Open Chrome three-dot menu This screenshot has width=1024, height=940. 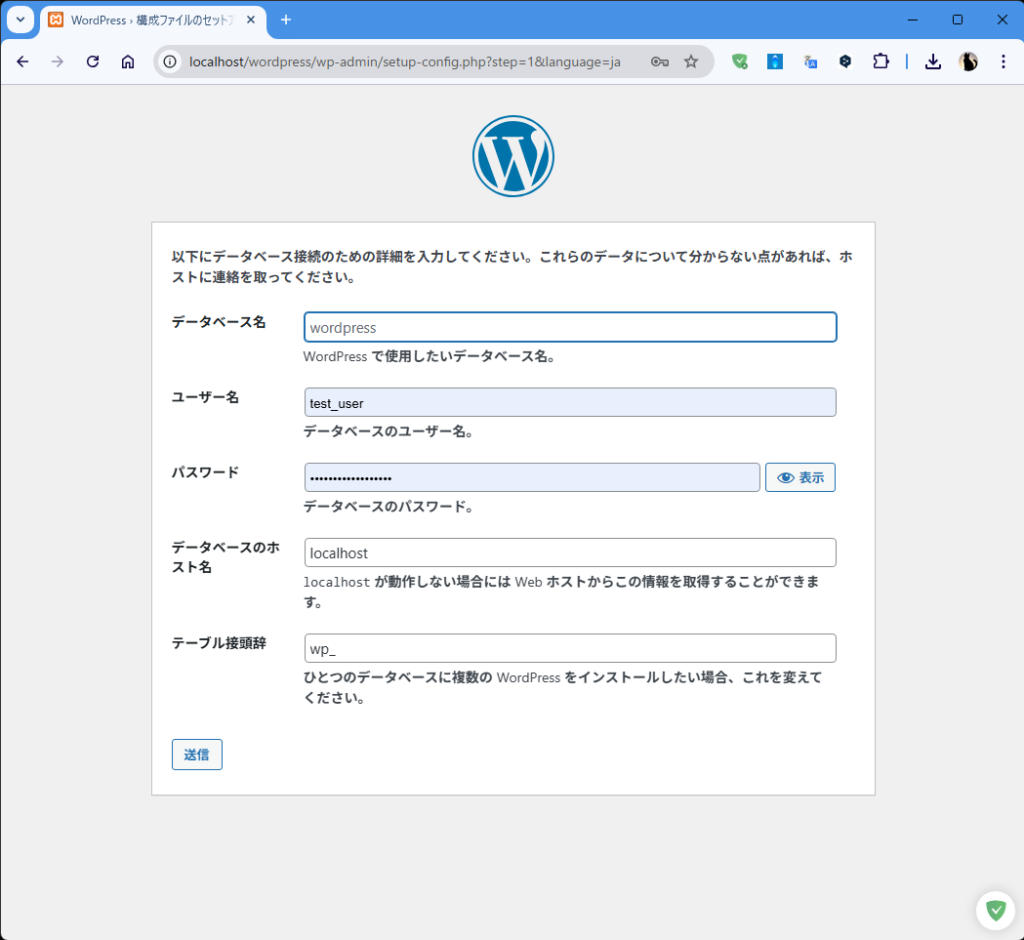[1003, 61]
